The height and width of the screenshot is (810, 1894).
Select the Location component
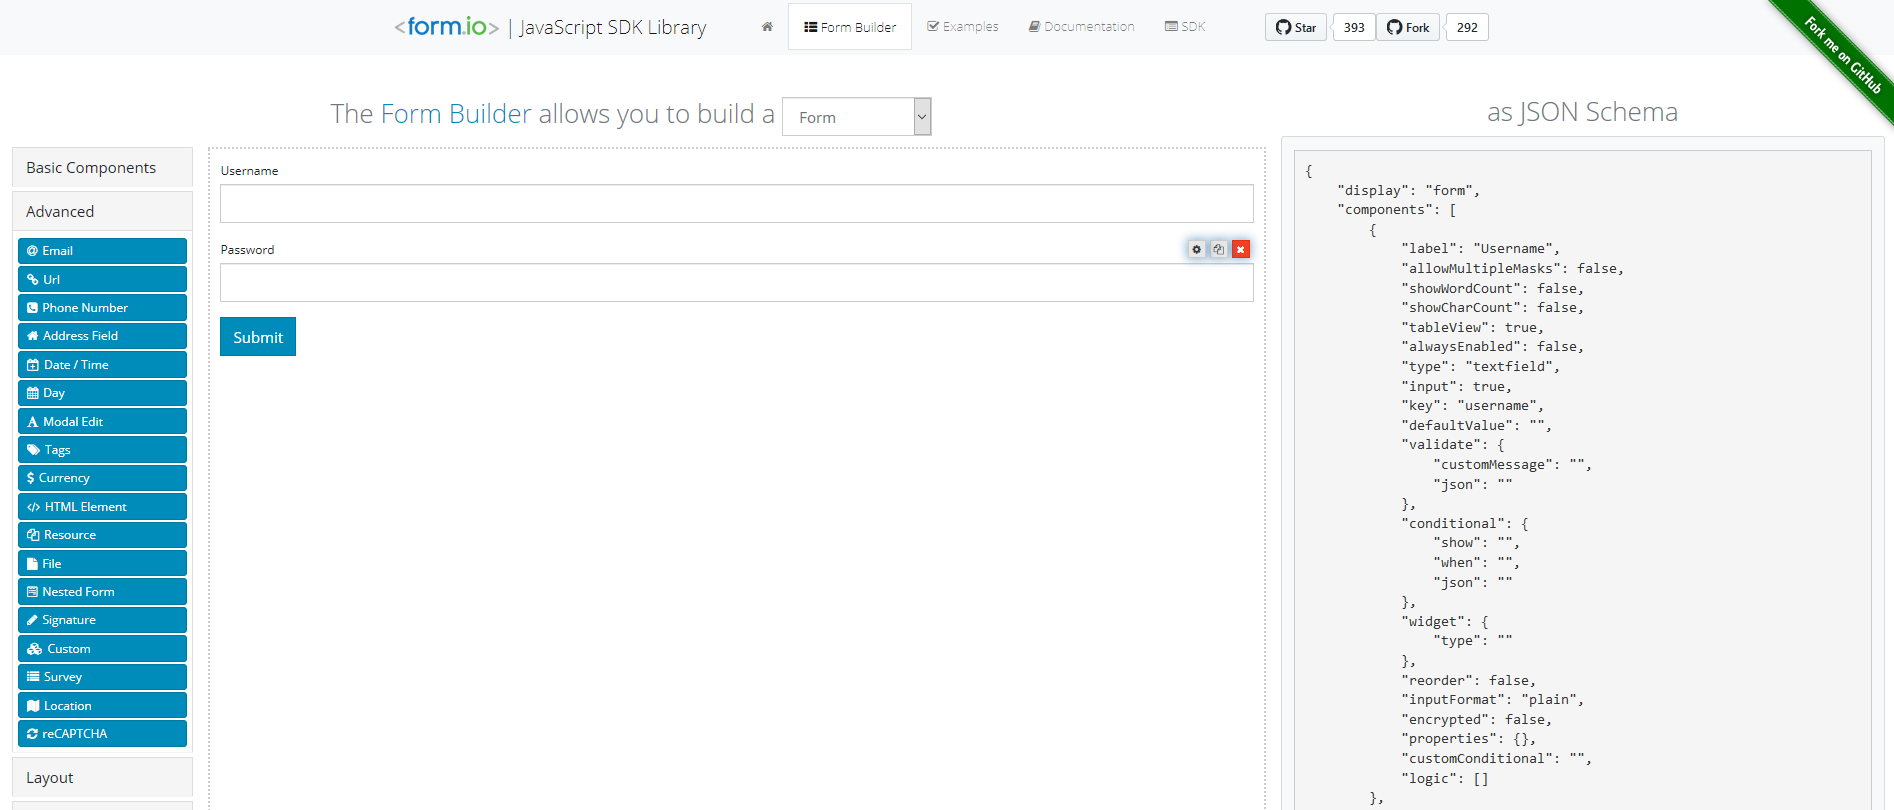(x=102, y=706)
